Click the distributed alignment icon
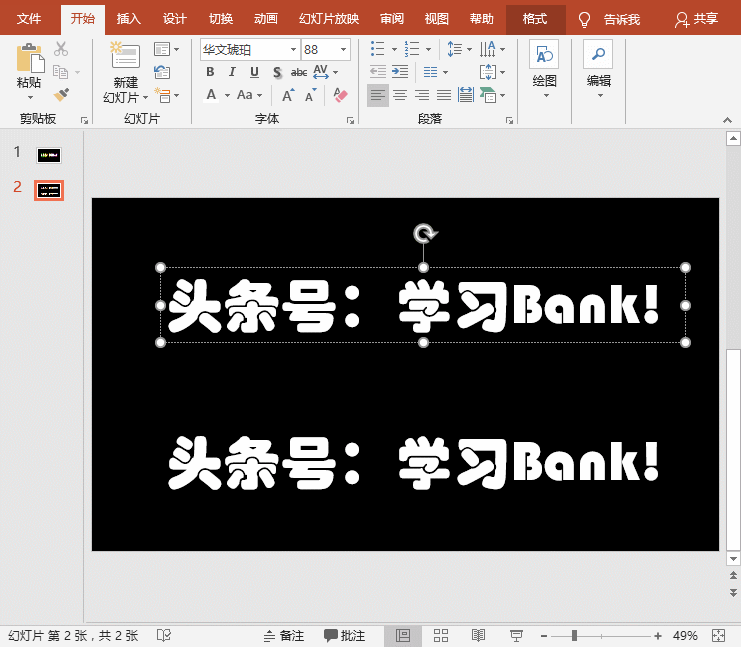The image size is (741, 647). pyautogui.click(x=465, y=95)
